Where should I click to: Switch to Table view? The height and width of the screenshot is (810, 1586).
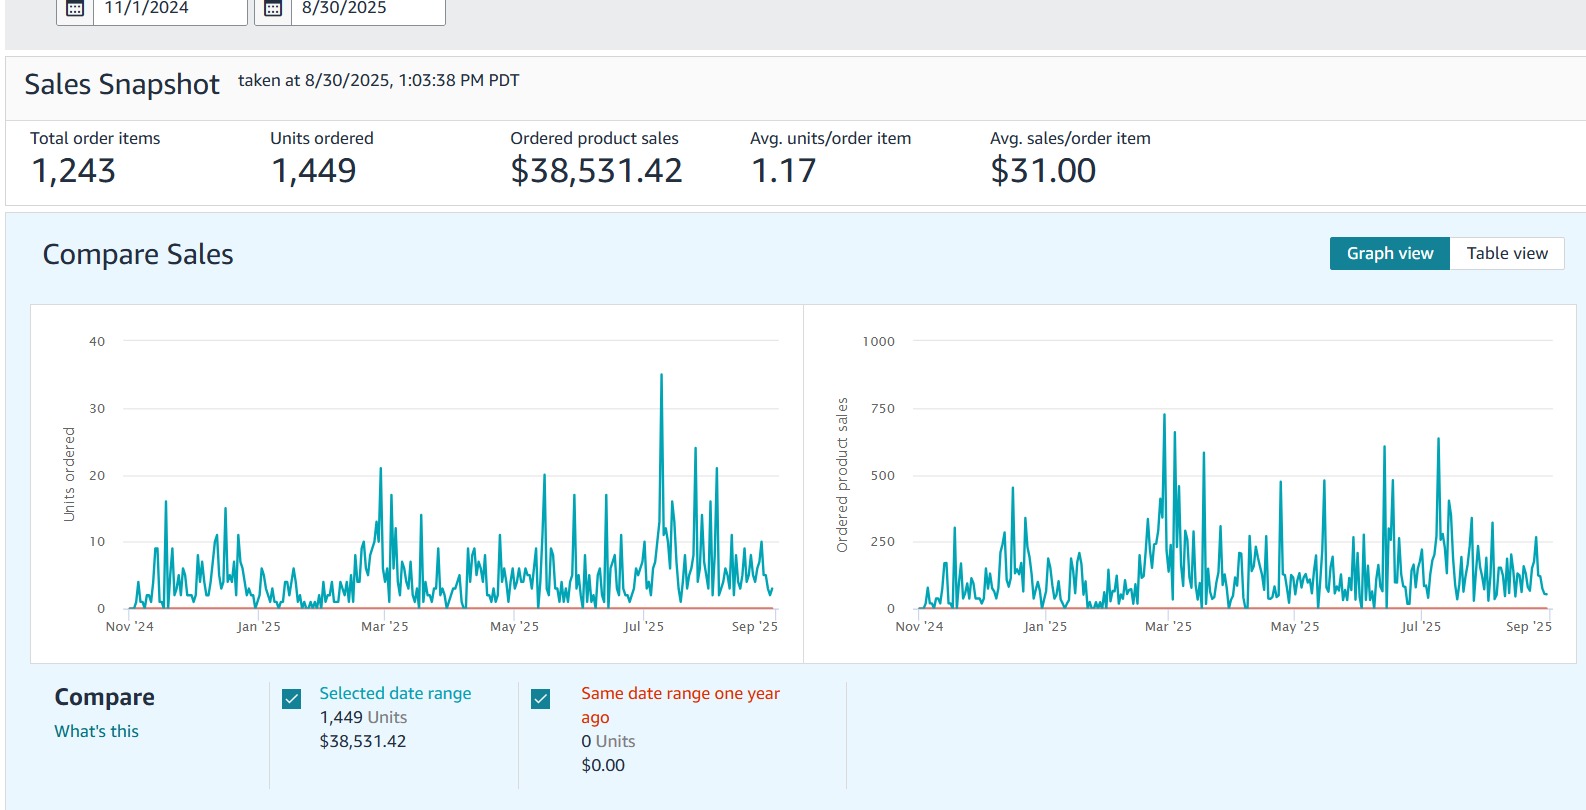1506,253
